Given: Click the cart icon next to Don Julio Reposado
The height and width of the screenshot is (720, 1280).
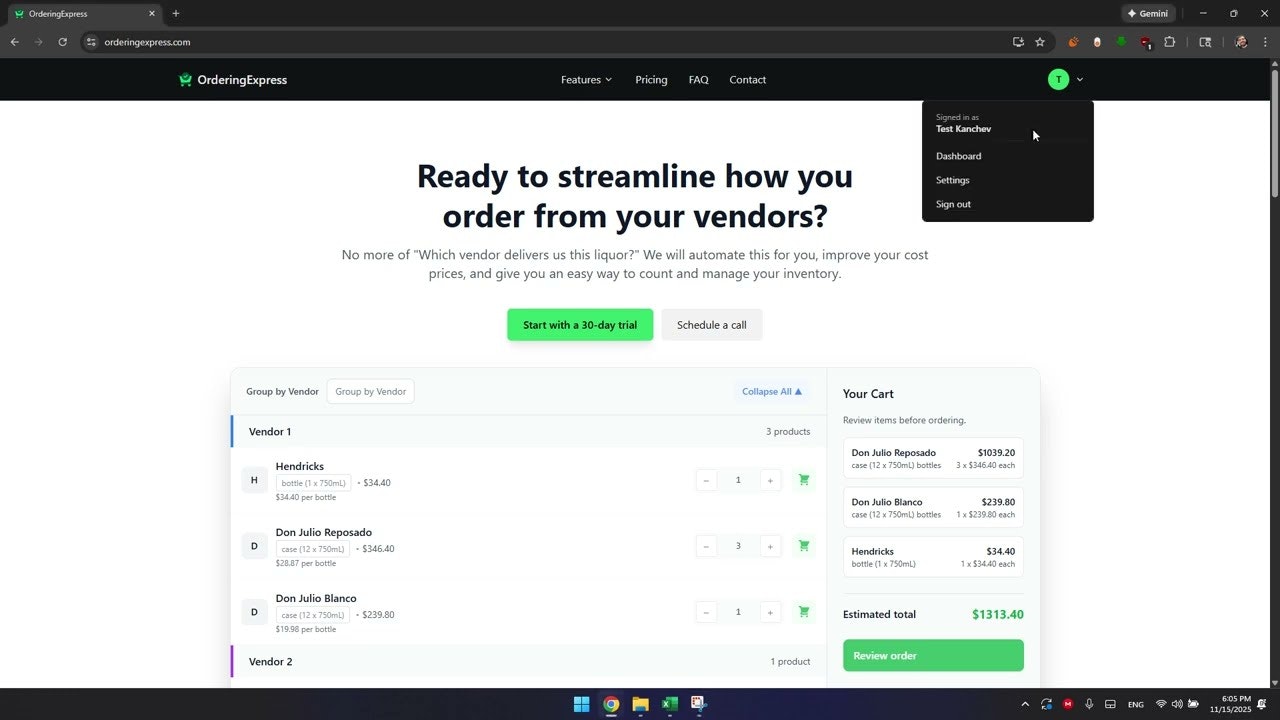Looking at the screenshot, I should (803, 546).
